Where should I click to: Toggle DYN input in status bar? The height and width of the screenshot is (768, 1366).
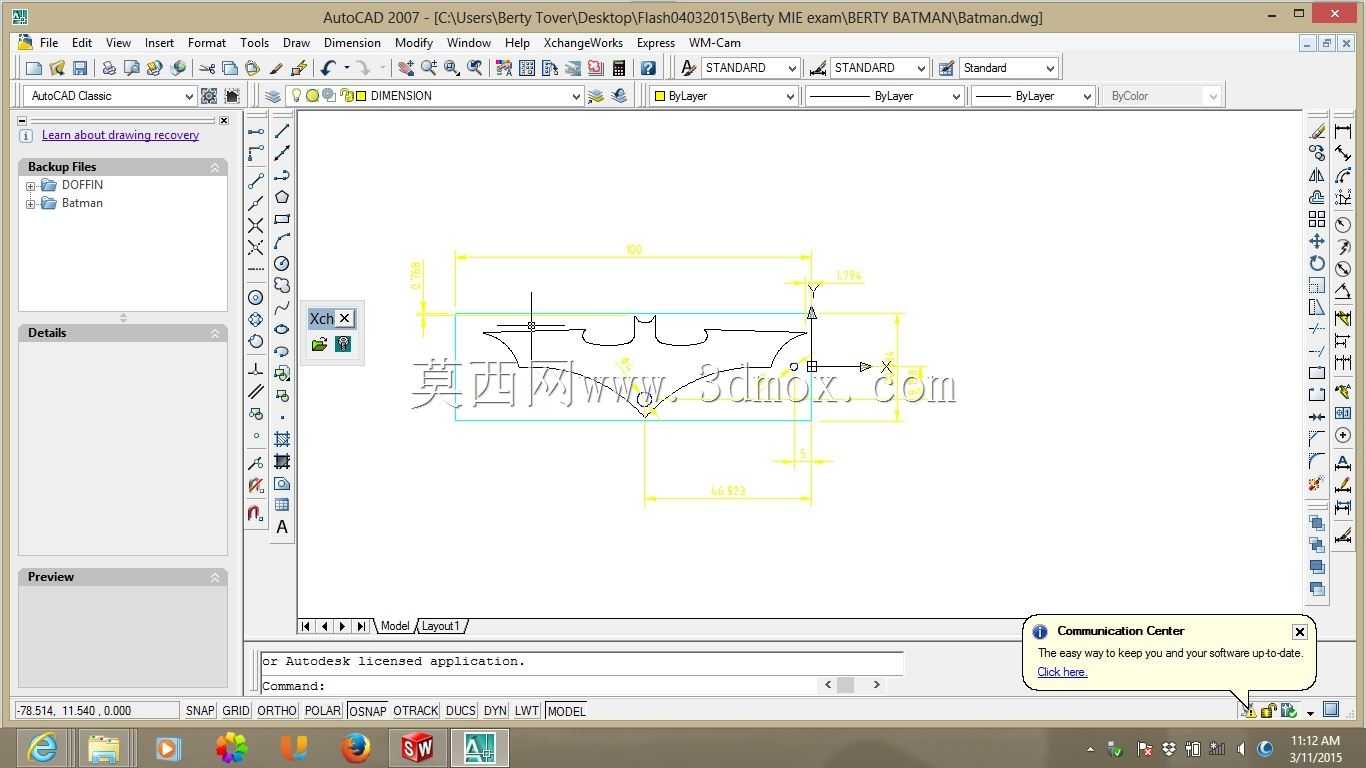(495, 711)
